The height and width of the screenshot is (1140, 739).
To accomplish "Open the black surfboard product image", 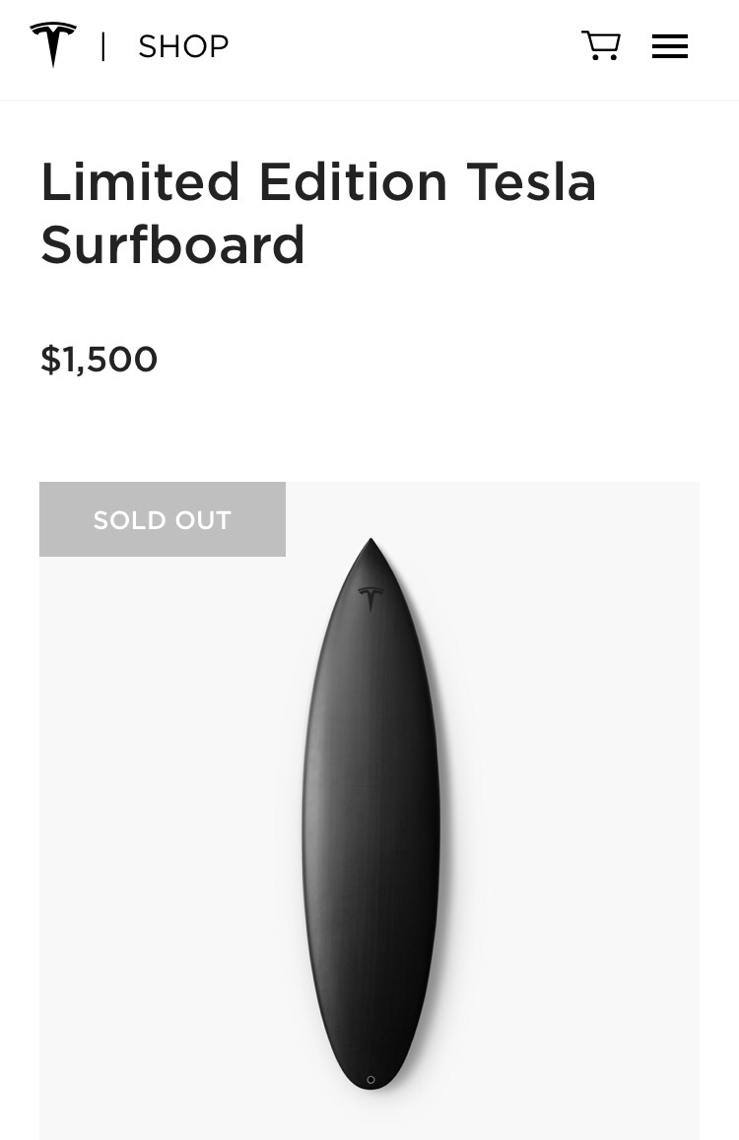I will click(371, 814).
